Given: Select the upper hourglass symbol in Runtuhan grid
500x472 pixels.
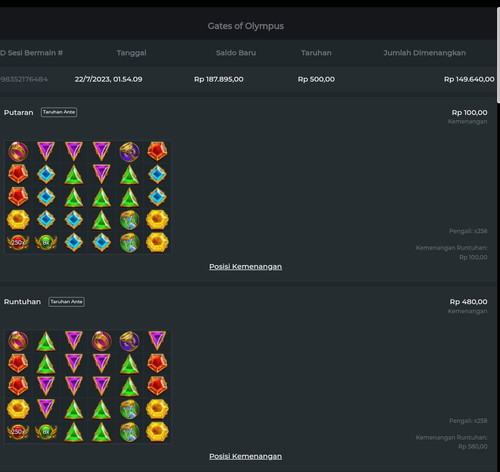Looking at the screenshot, I should [129, 409].
